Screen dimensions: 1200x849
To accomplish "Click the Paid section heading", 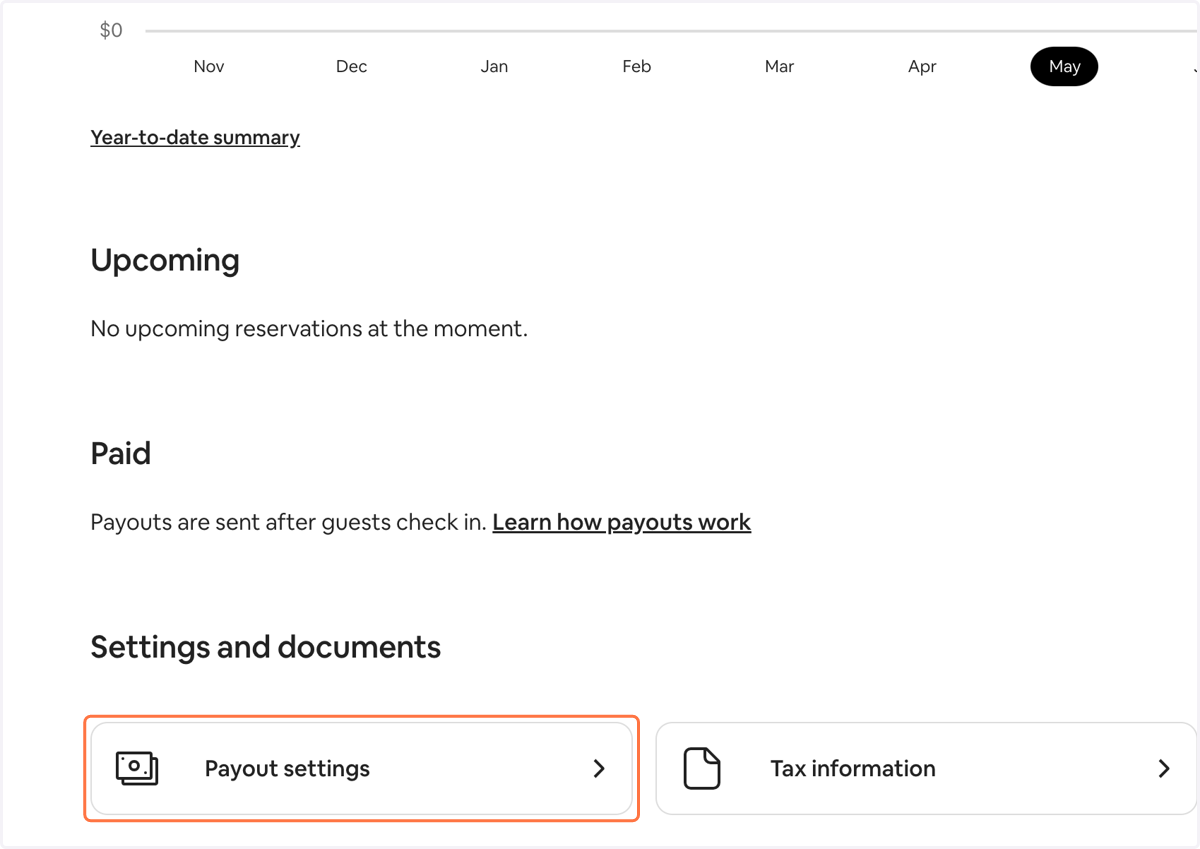I will pos(121,453).
